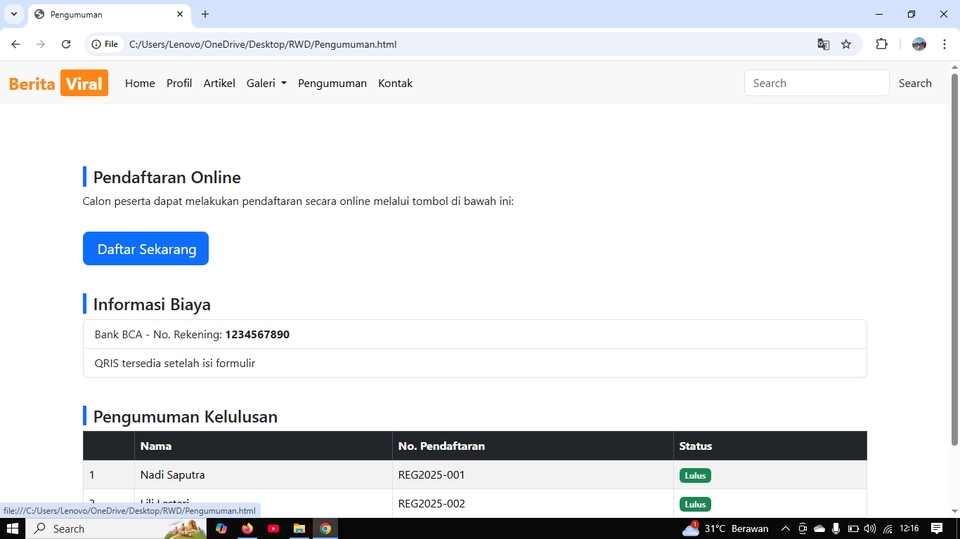Screen dimensions: 960x539
Task: Expand the Galeri dropdown menu
Action: tap(266, 83)
